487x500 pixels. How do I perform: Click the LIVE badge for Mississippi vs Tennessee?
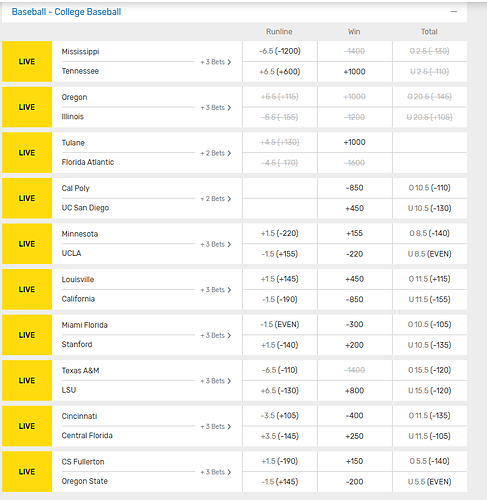tap(27, 62)
